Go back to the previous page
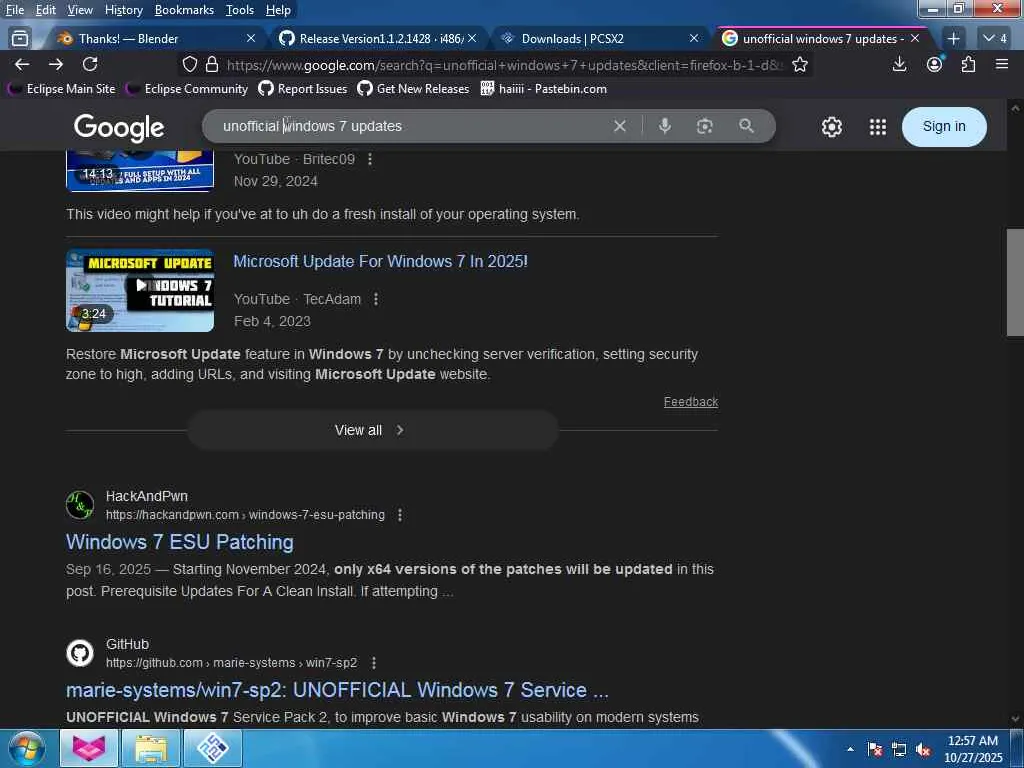 [x=22, y=64]
